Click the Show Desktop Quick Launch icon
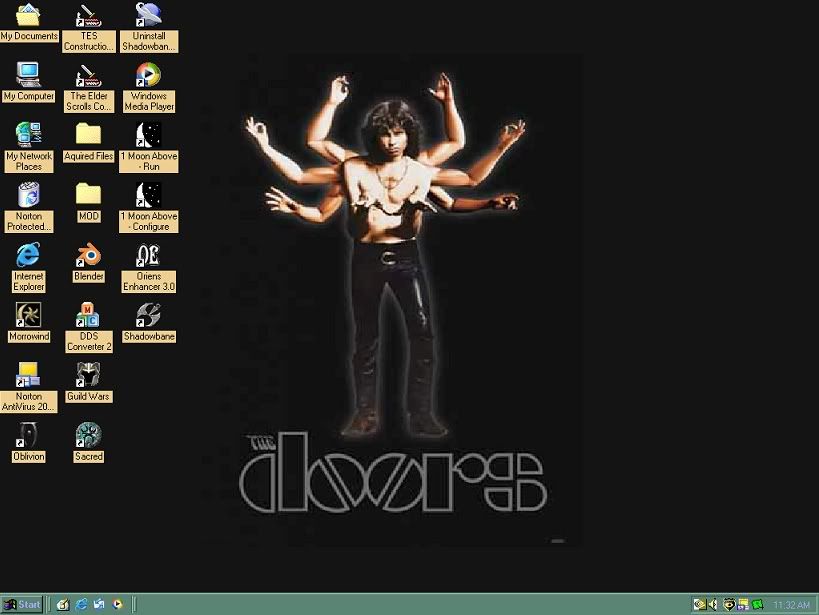 pyautogui.click(x=99, y=605)
